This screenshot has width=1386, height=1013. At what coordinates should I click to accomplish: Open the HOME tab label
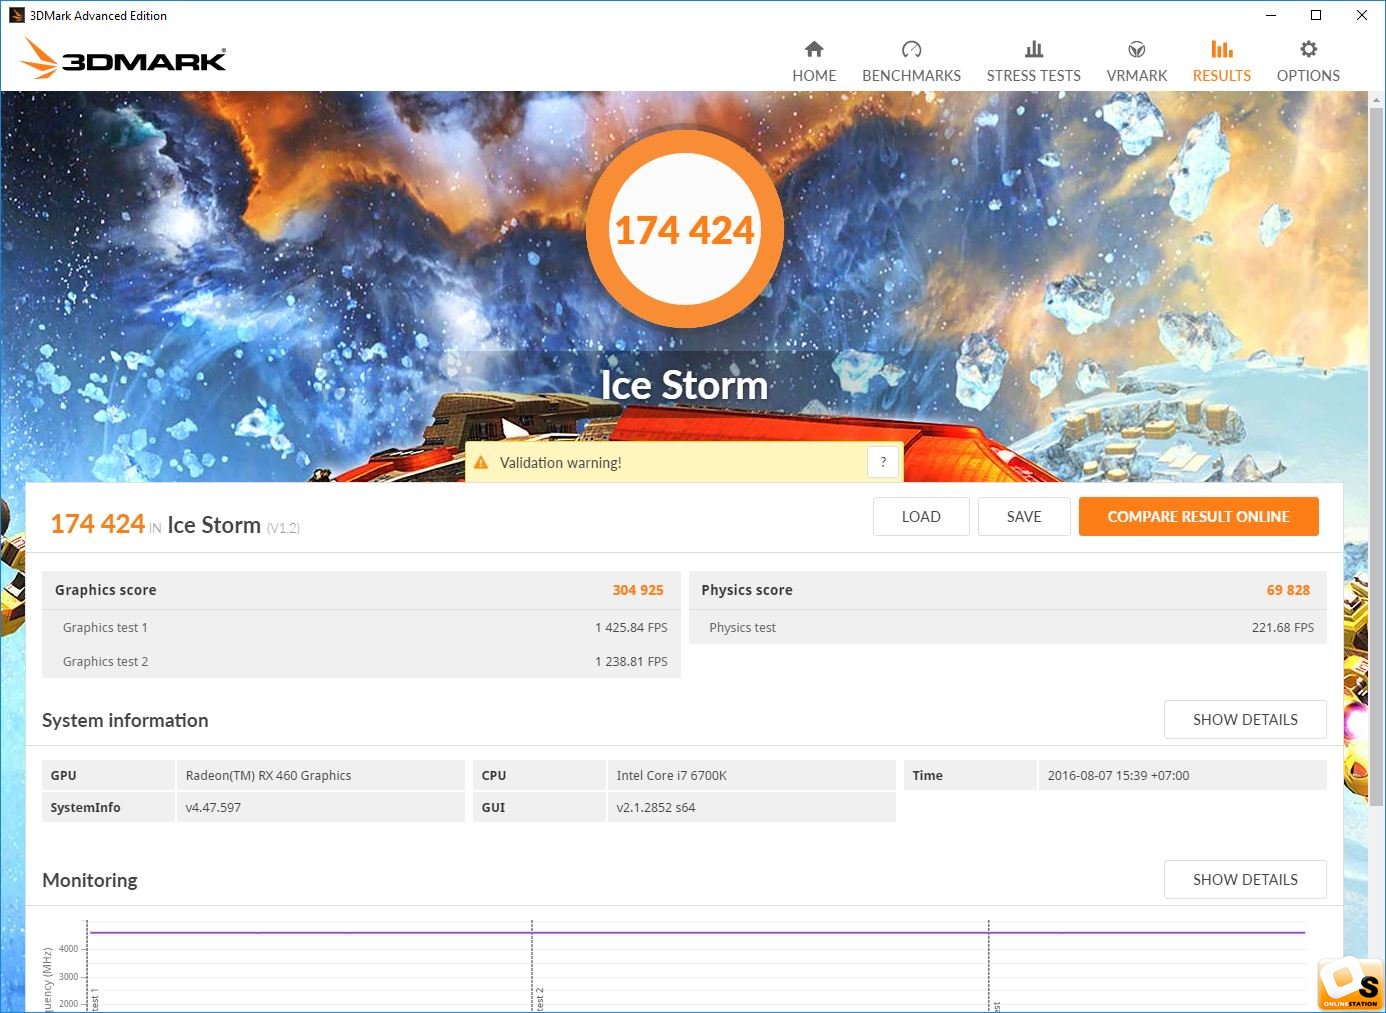pyautogui.click(x=814, y=76)
